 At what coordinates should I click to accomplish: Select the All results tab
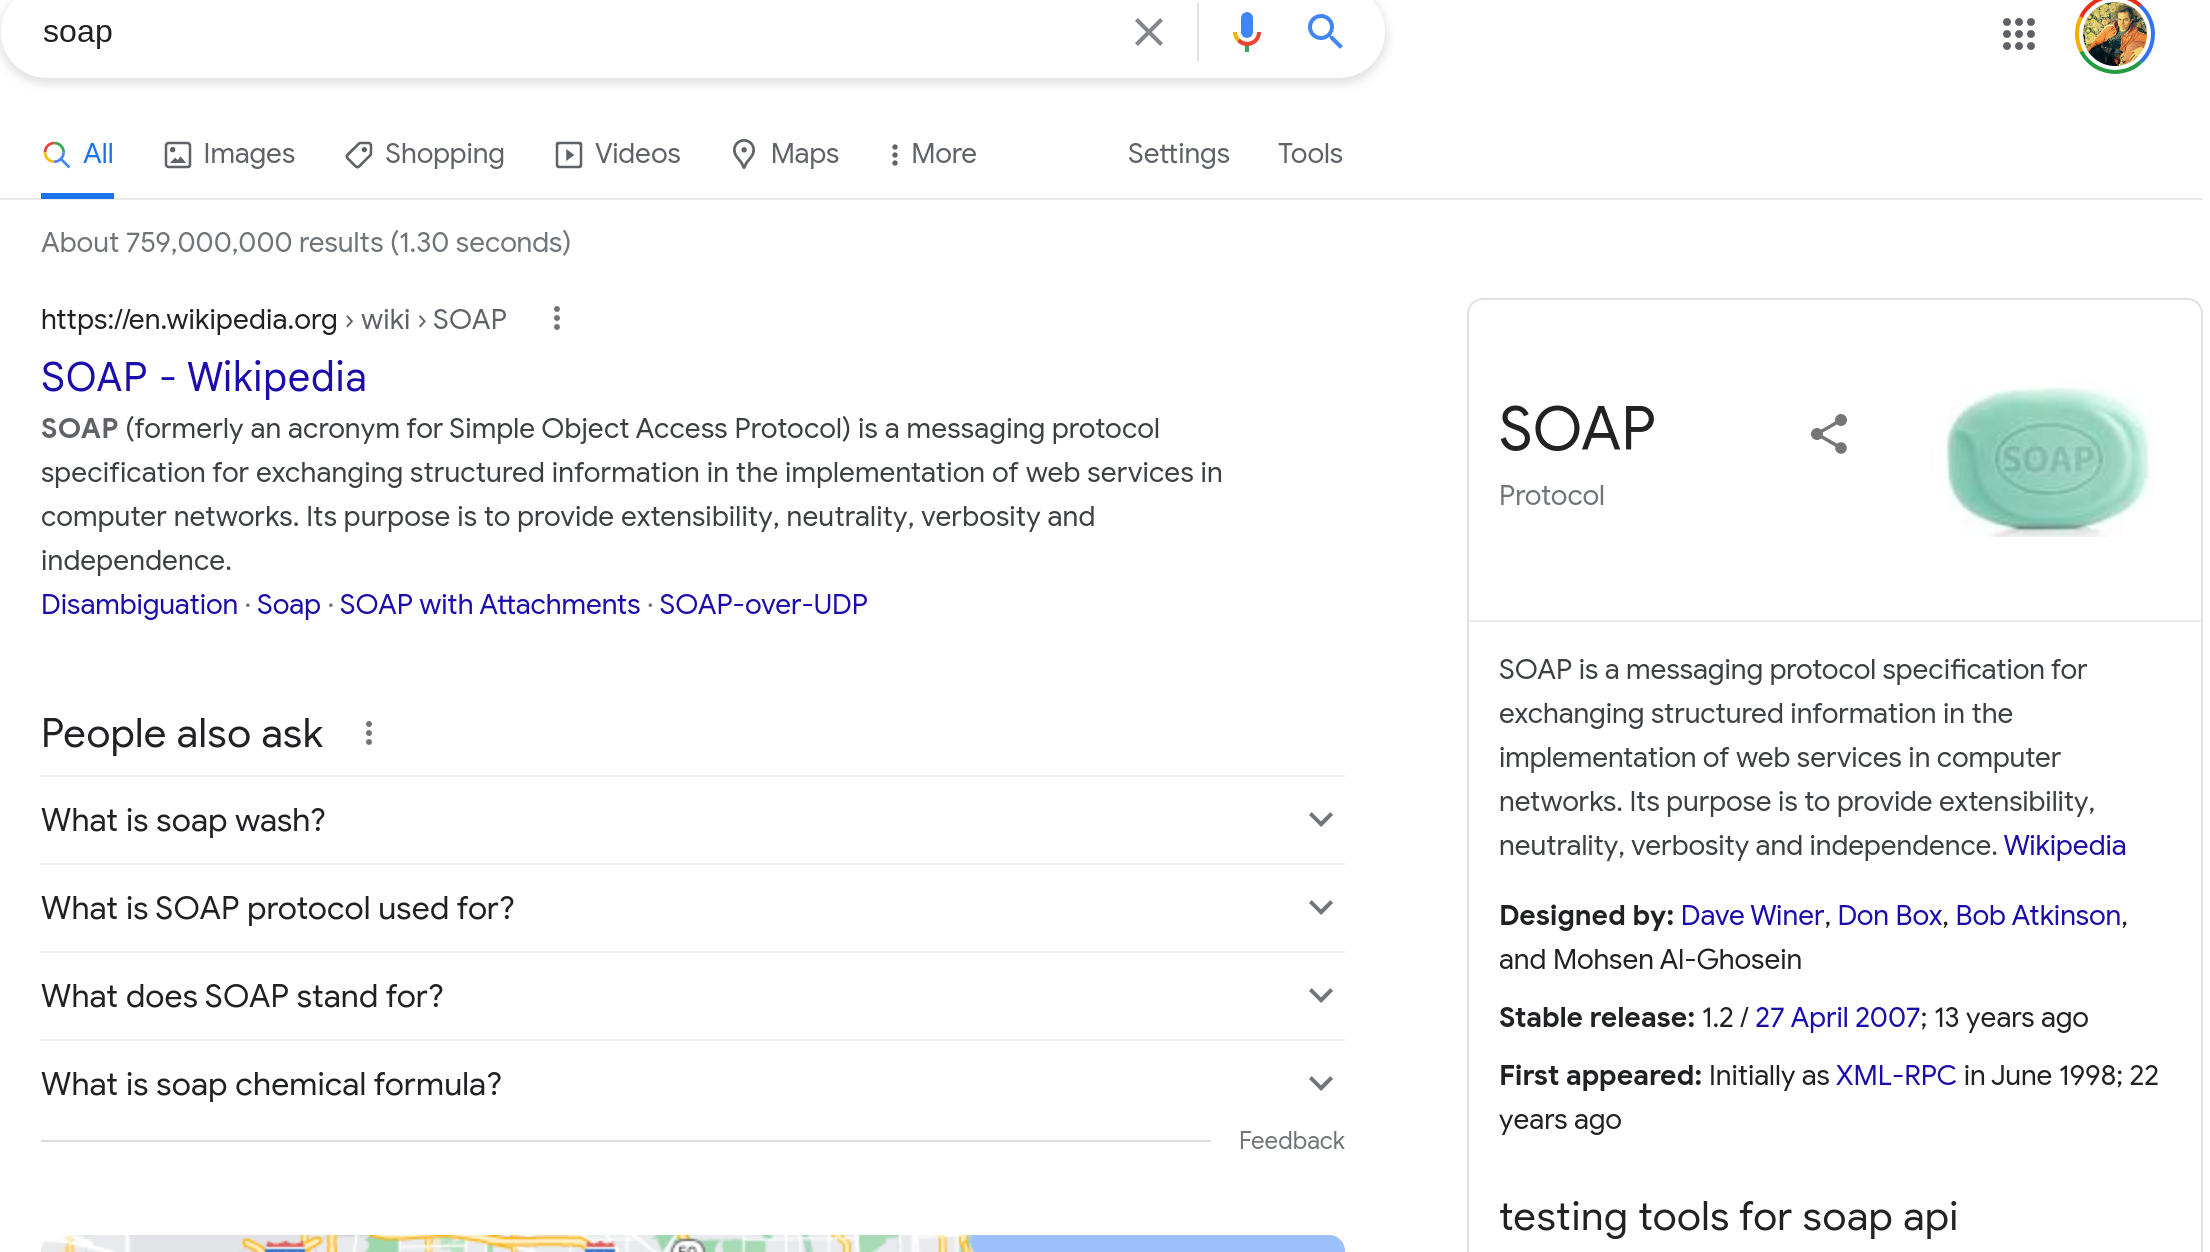[x=78, y=154]
